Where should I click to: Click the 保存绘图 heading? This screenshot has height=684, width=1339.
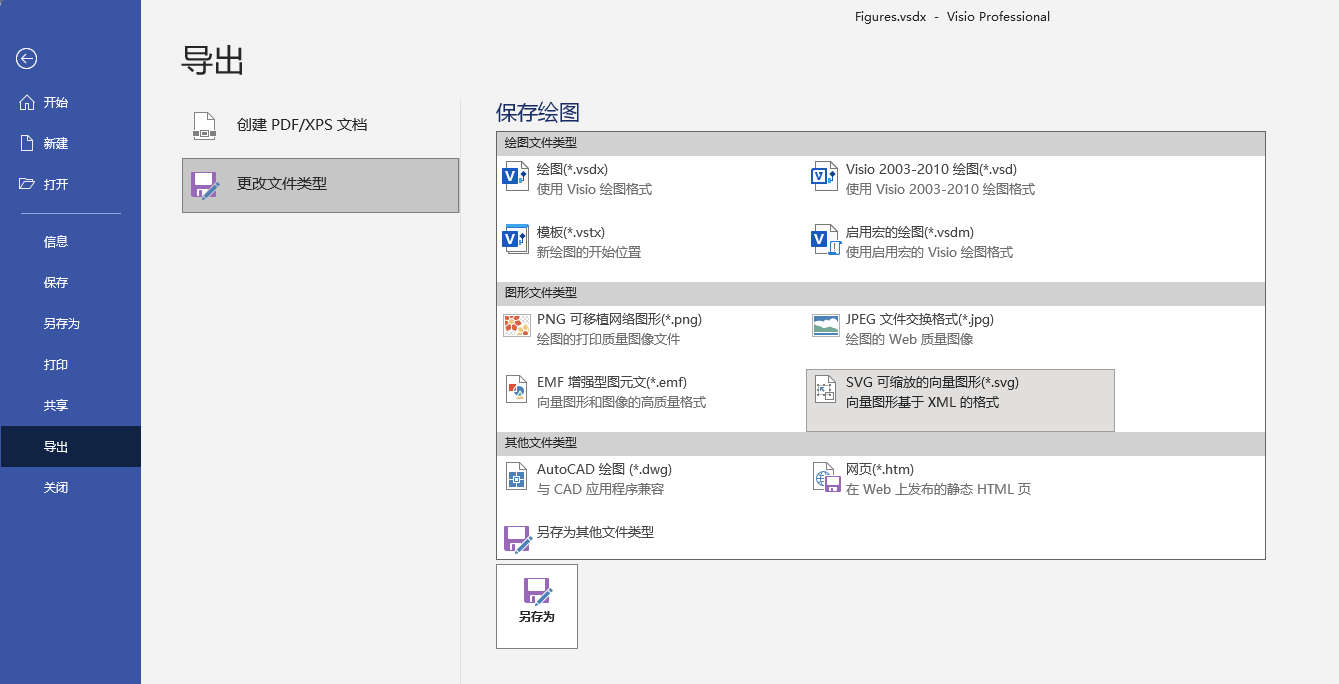click(x=538, y=112)
